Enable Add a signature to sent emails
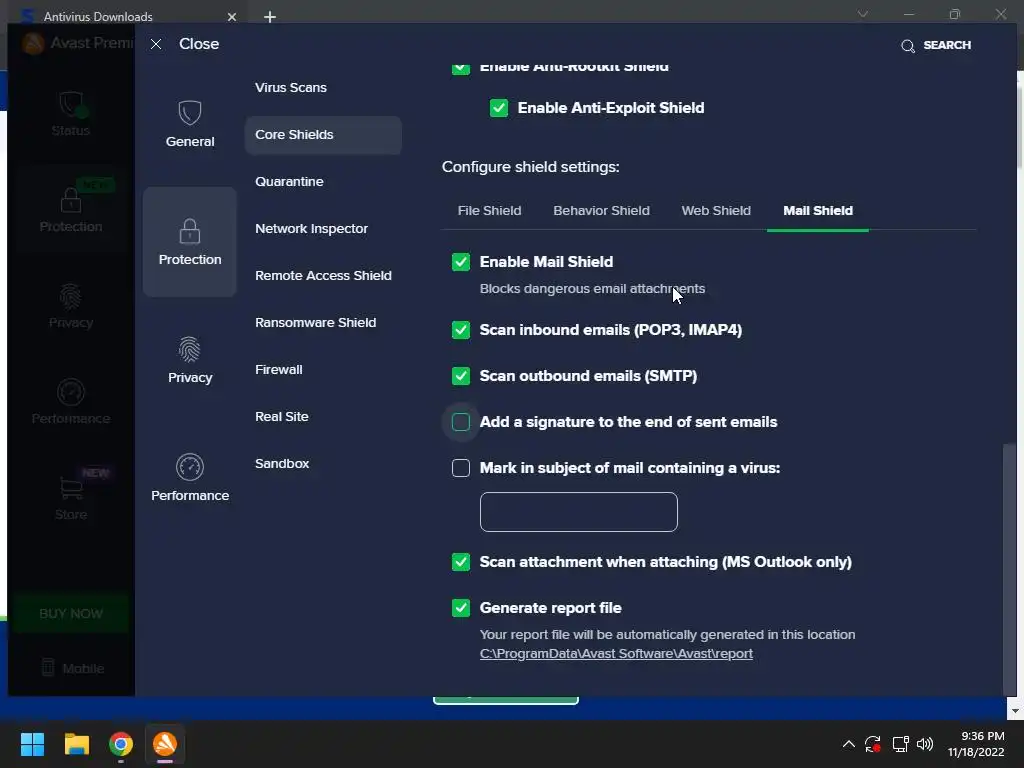Screen dimensions: 1024x768 [x=461, y=422]
